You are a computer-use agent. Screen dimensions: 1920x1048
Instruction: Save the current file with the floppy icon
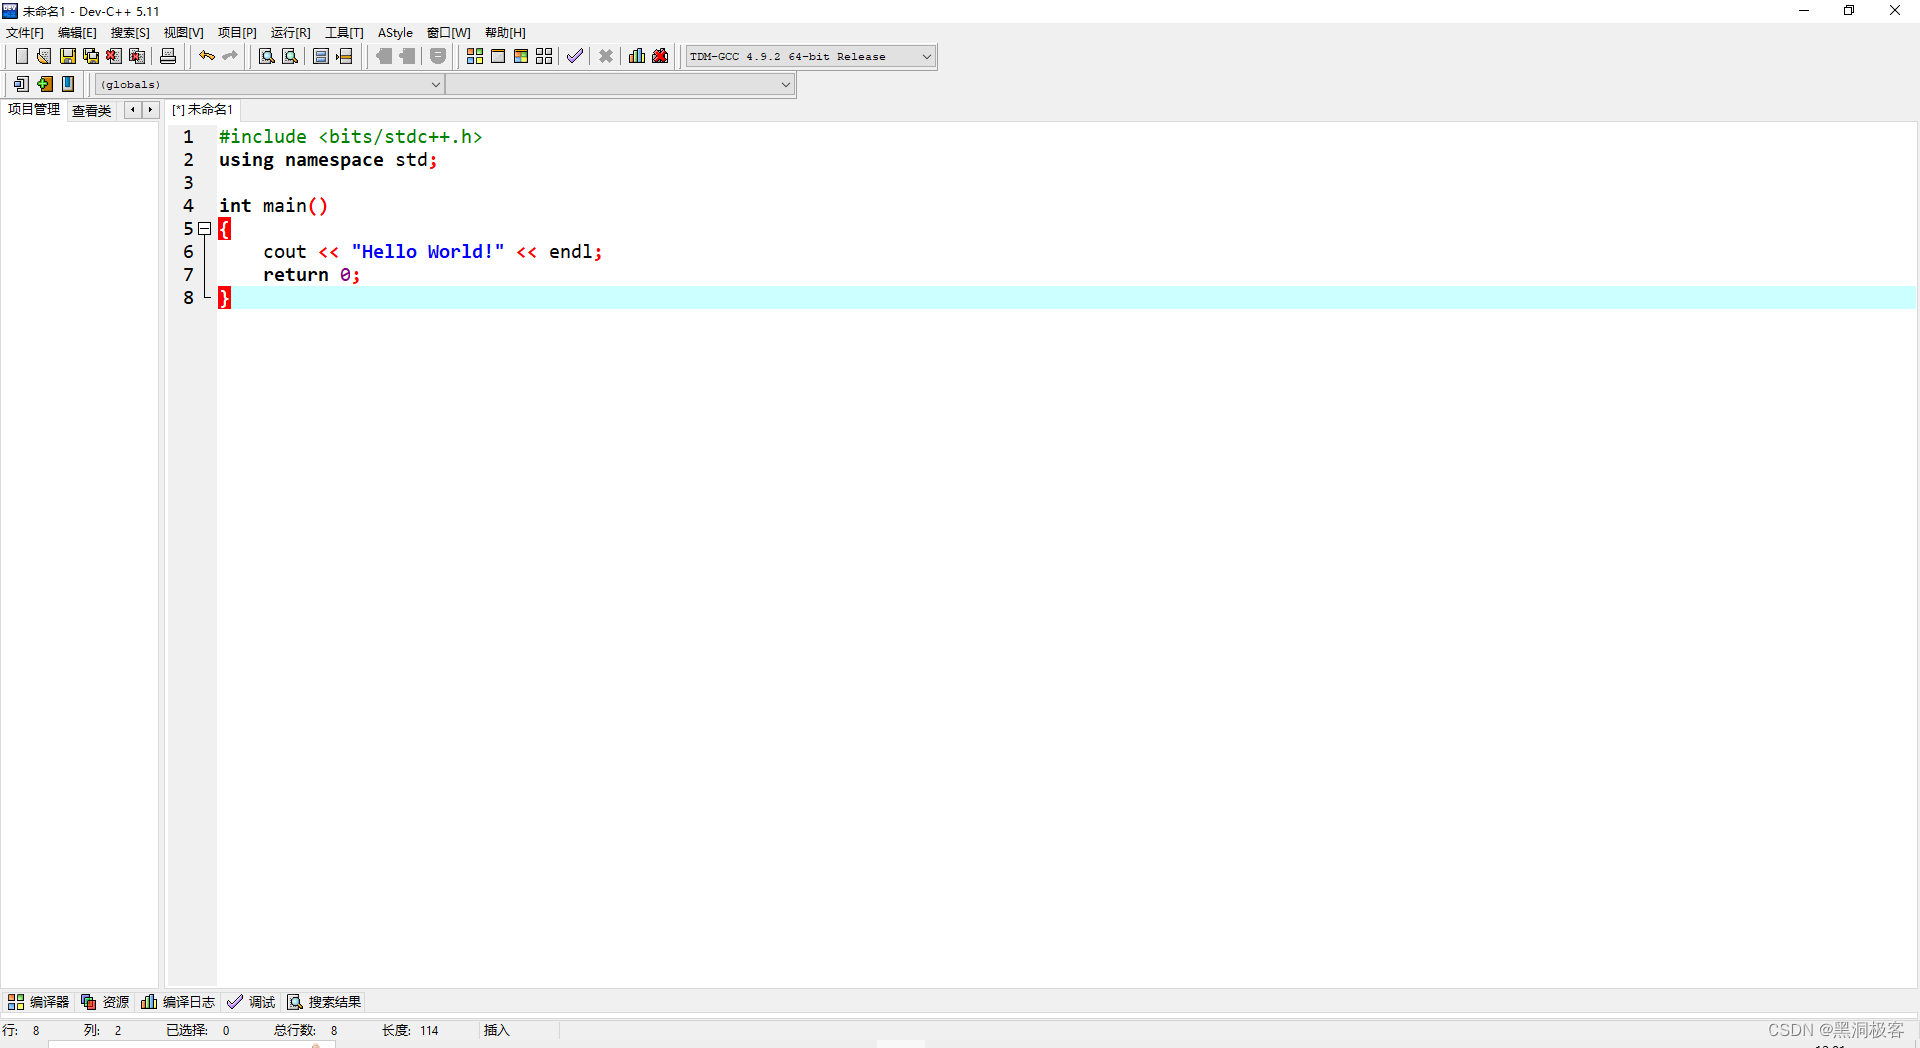(68, 56)
